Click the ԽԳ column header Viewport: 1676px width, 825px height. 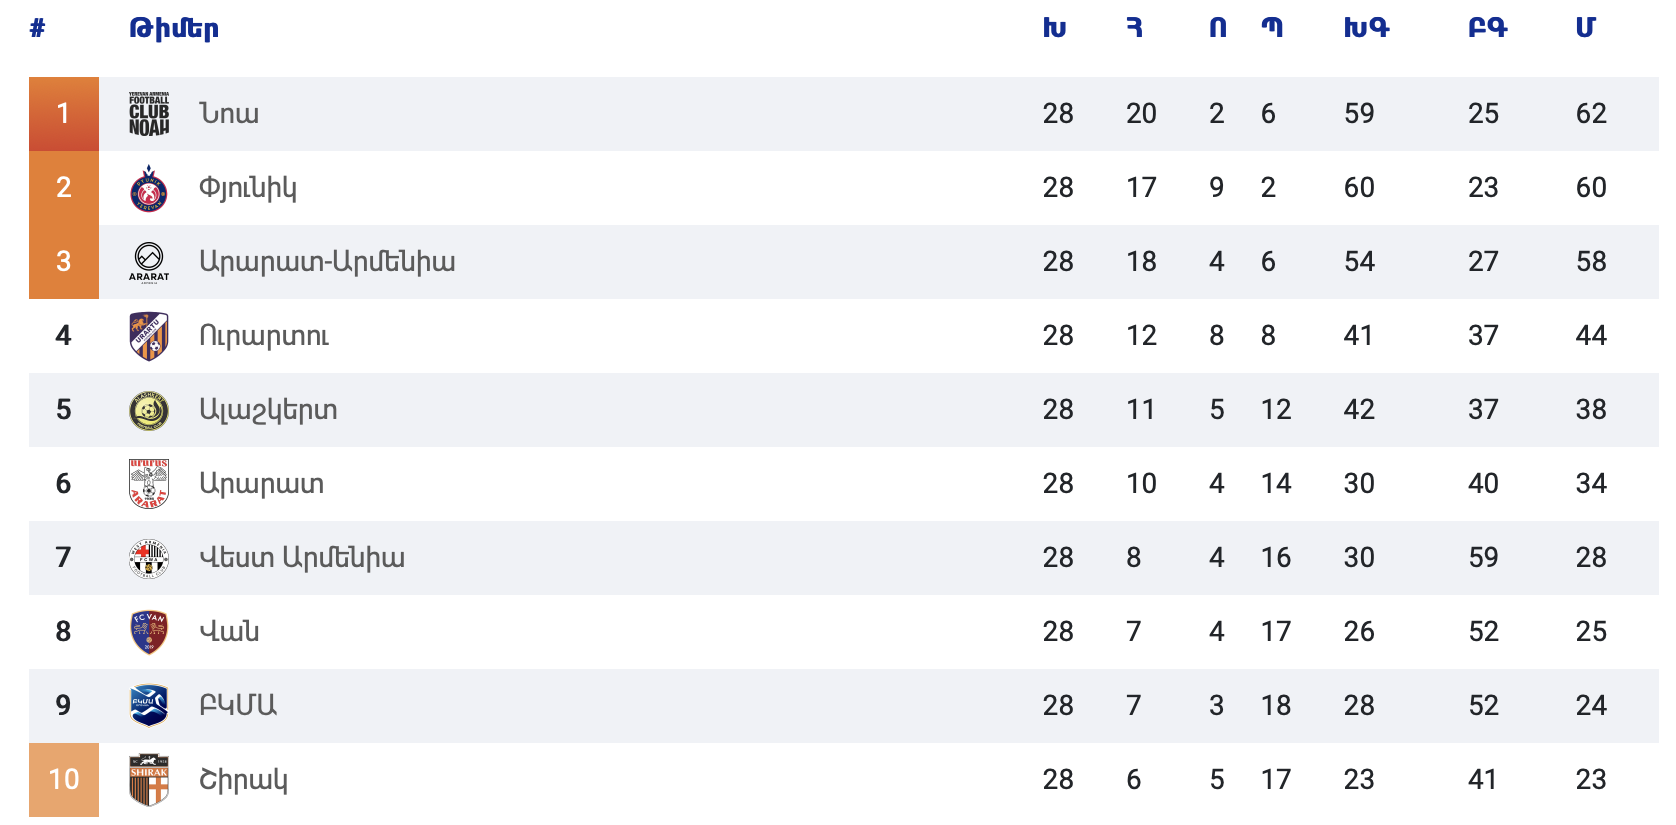coord(1366,28)
